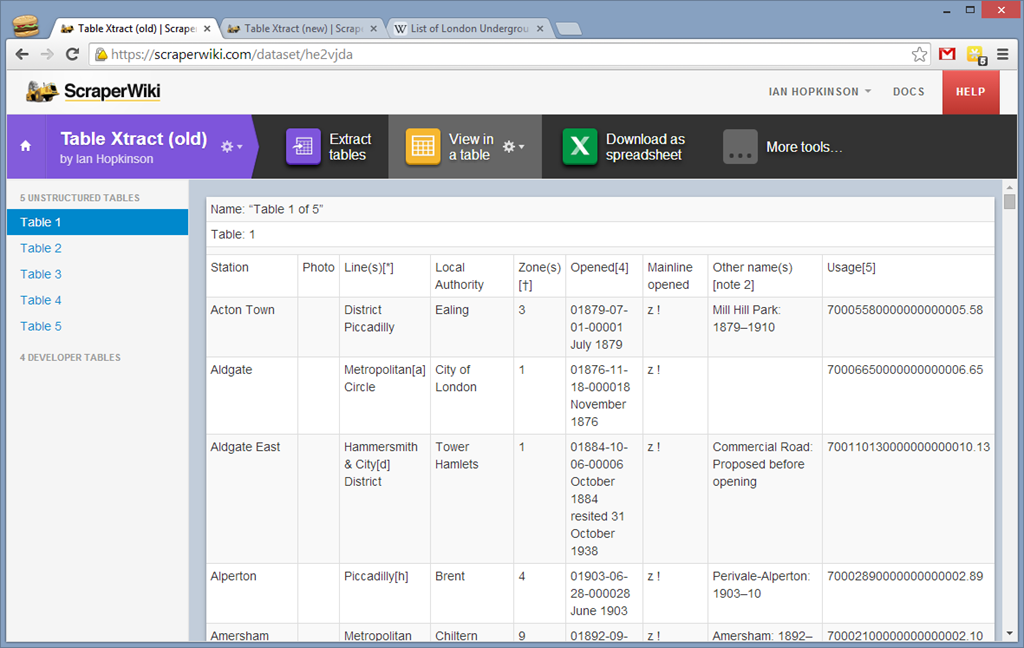Click the page security lock icon
The width and height of the screenshot is (1024, 648).
tap(101, 54)
